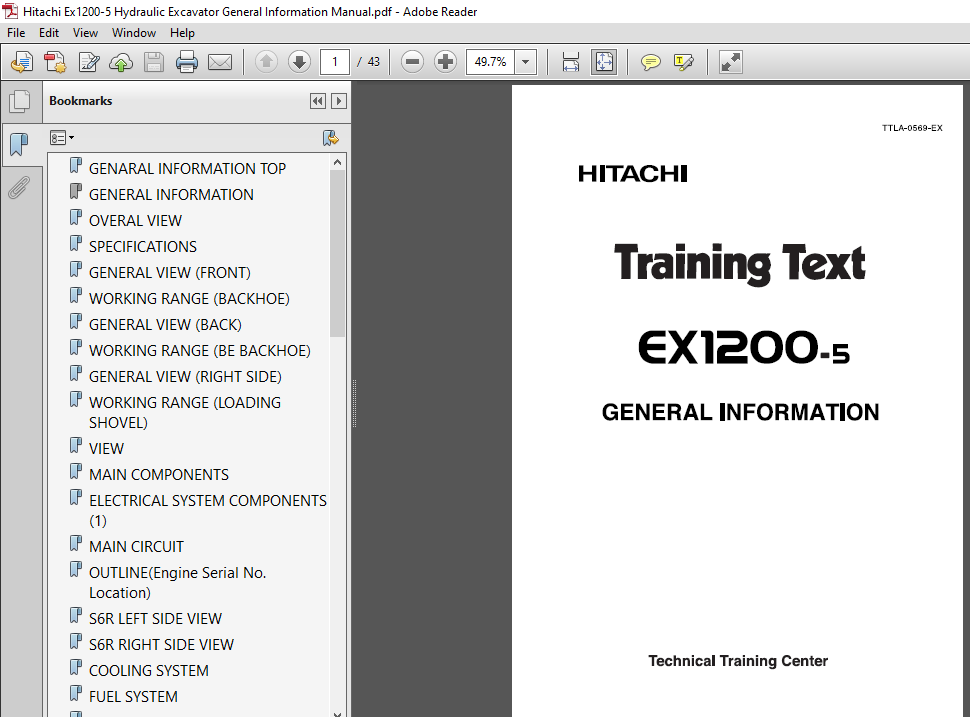Select the MAIN CIRCUIT bookmark

pos(136,546)
